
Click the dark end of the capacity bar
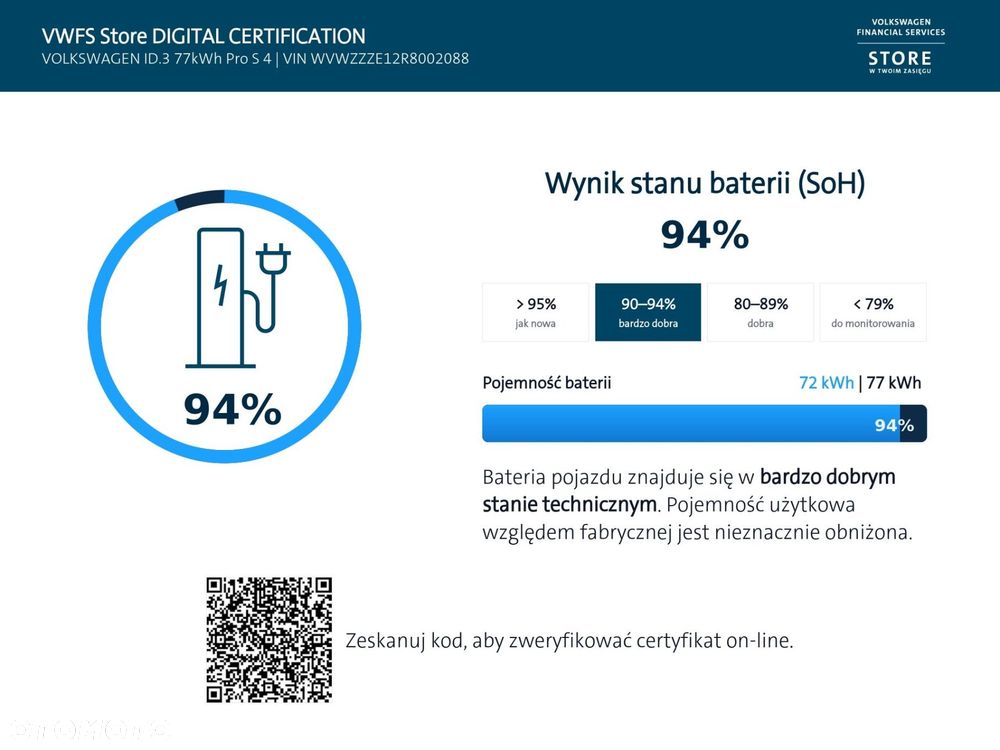913,423
